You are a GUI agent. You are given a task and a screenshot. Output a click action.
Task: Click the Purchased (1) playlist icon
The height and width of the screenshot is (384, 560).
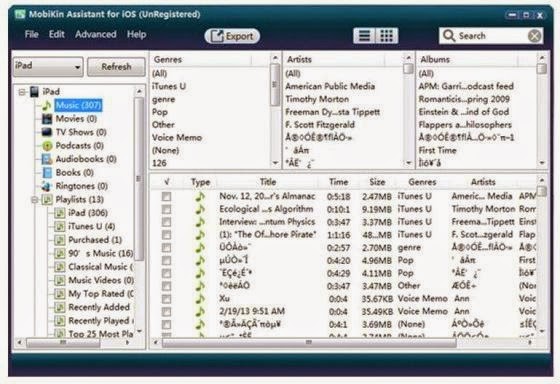(60, 240)
